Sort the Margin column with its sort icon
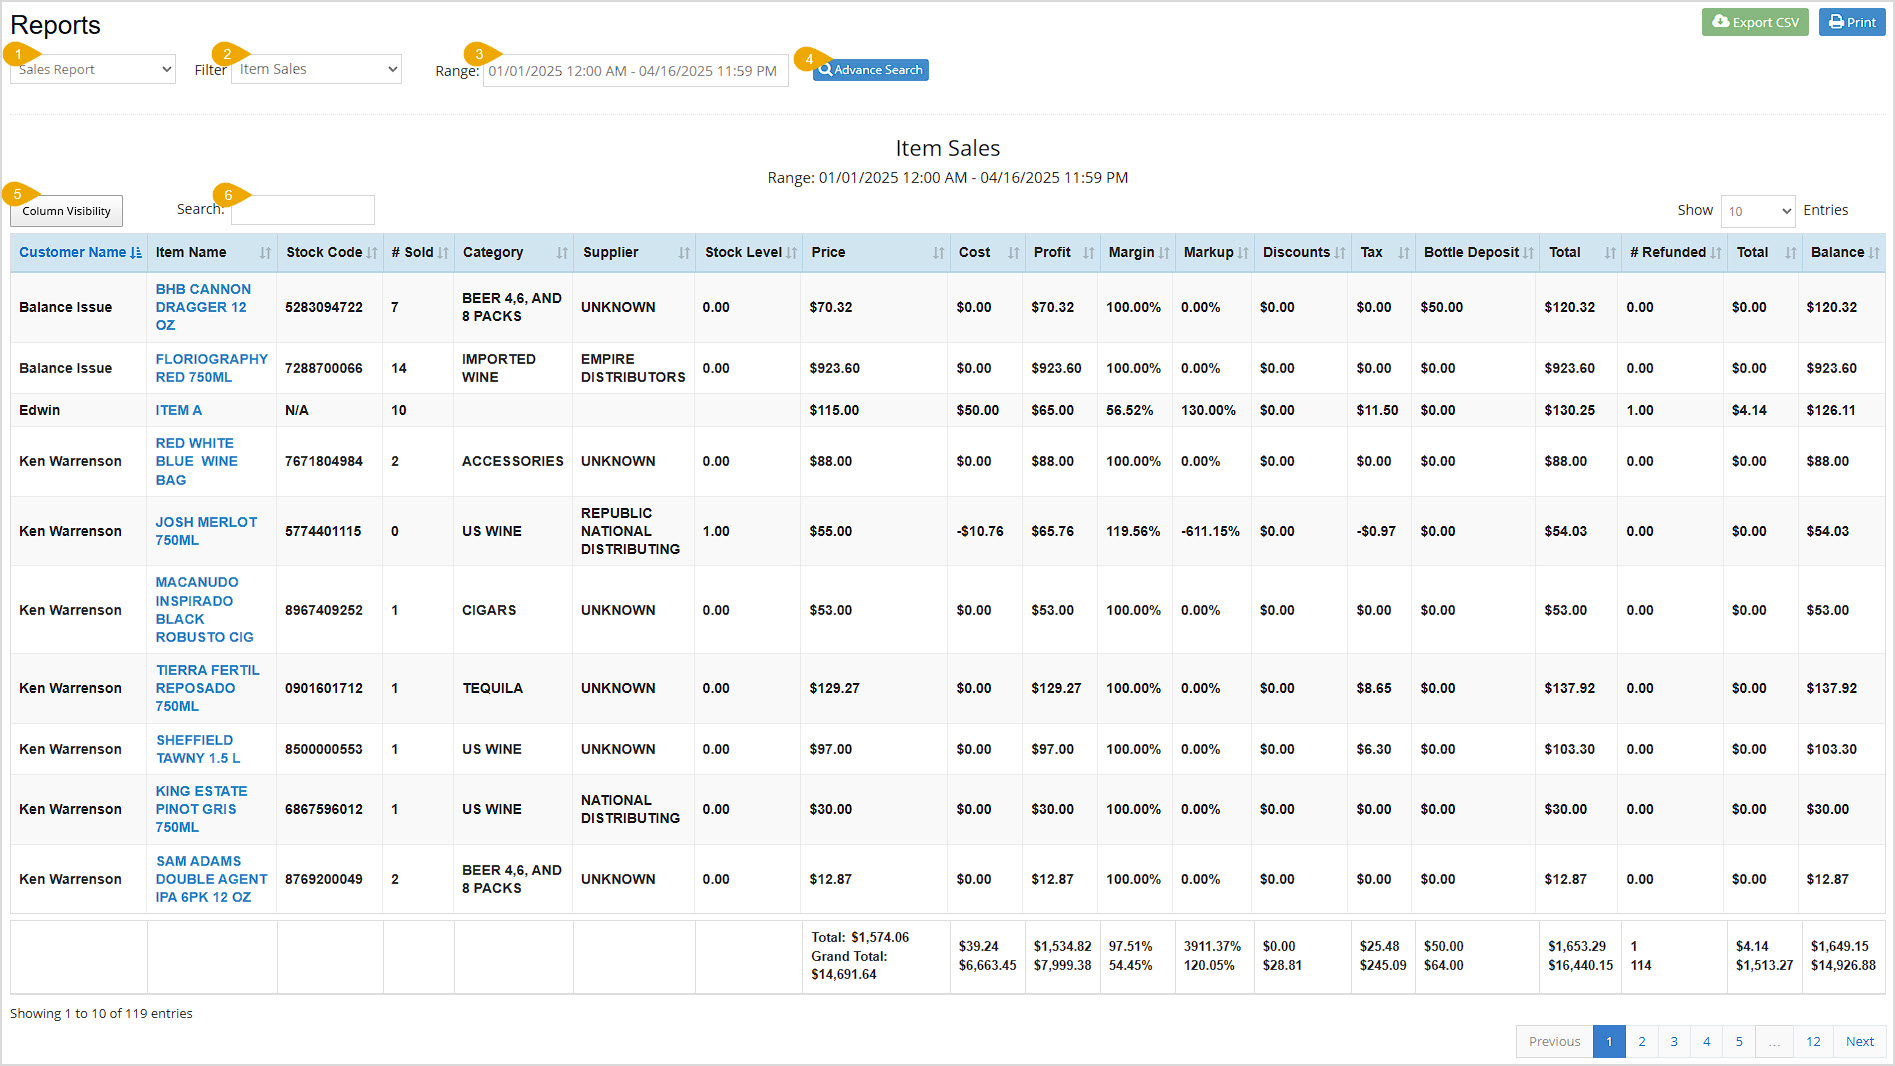 tap(1163, 253)
